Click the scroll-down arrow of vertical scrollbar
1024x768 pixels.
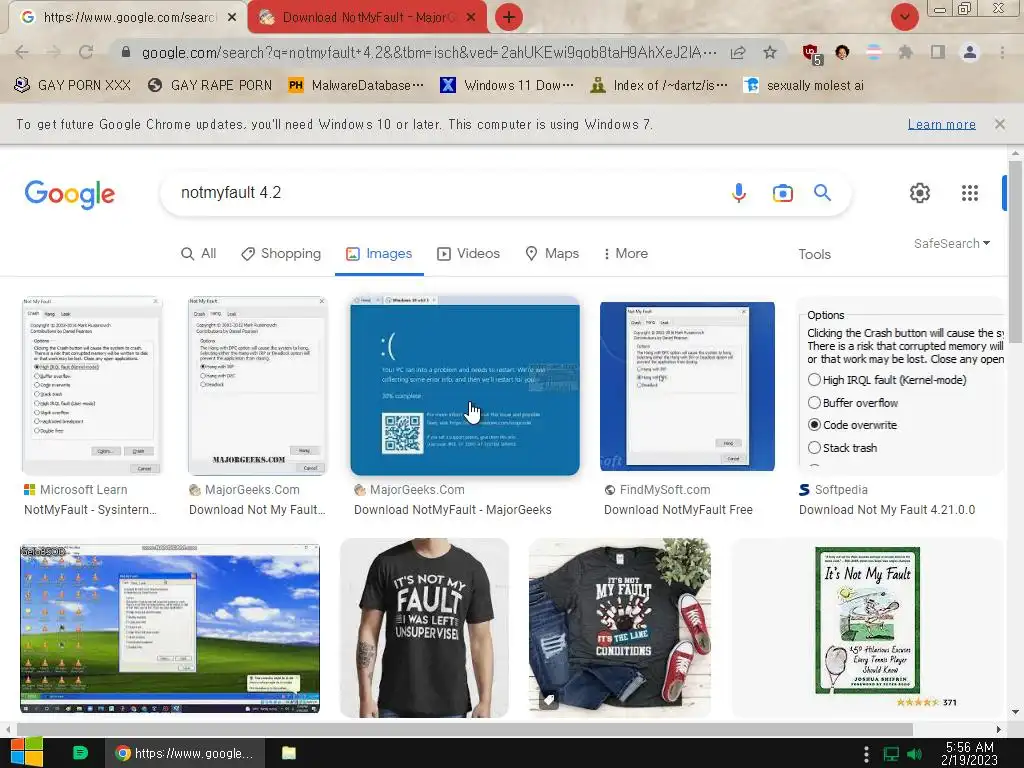pos(1015,712)
